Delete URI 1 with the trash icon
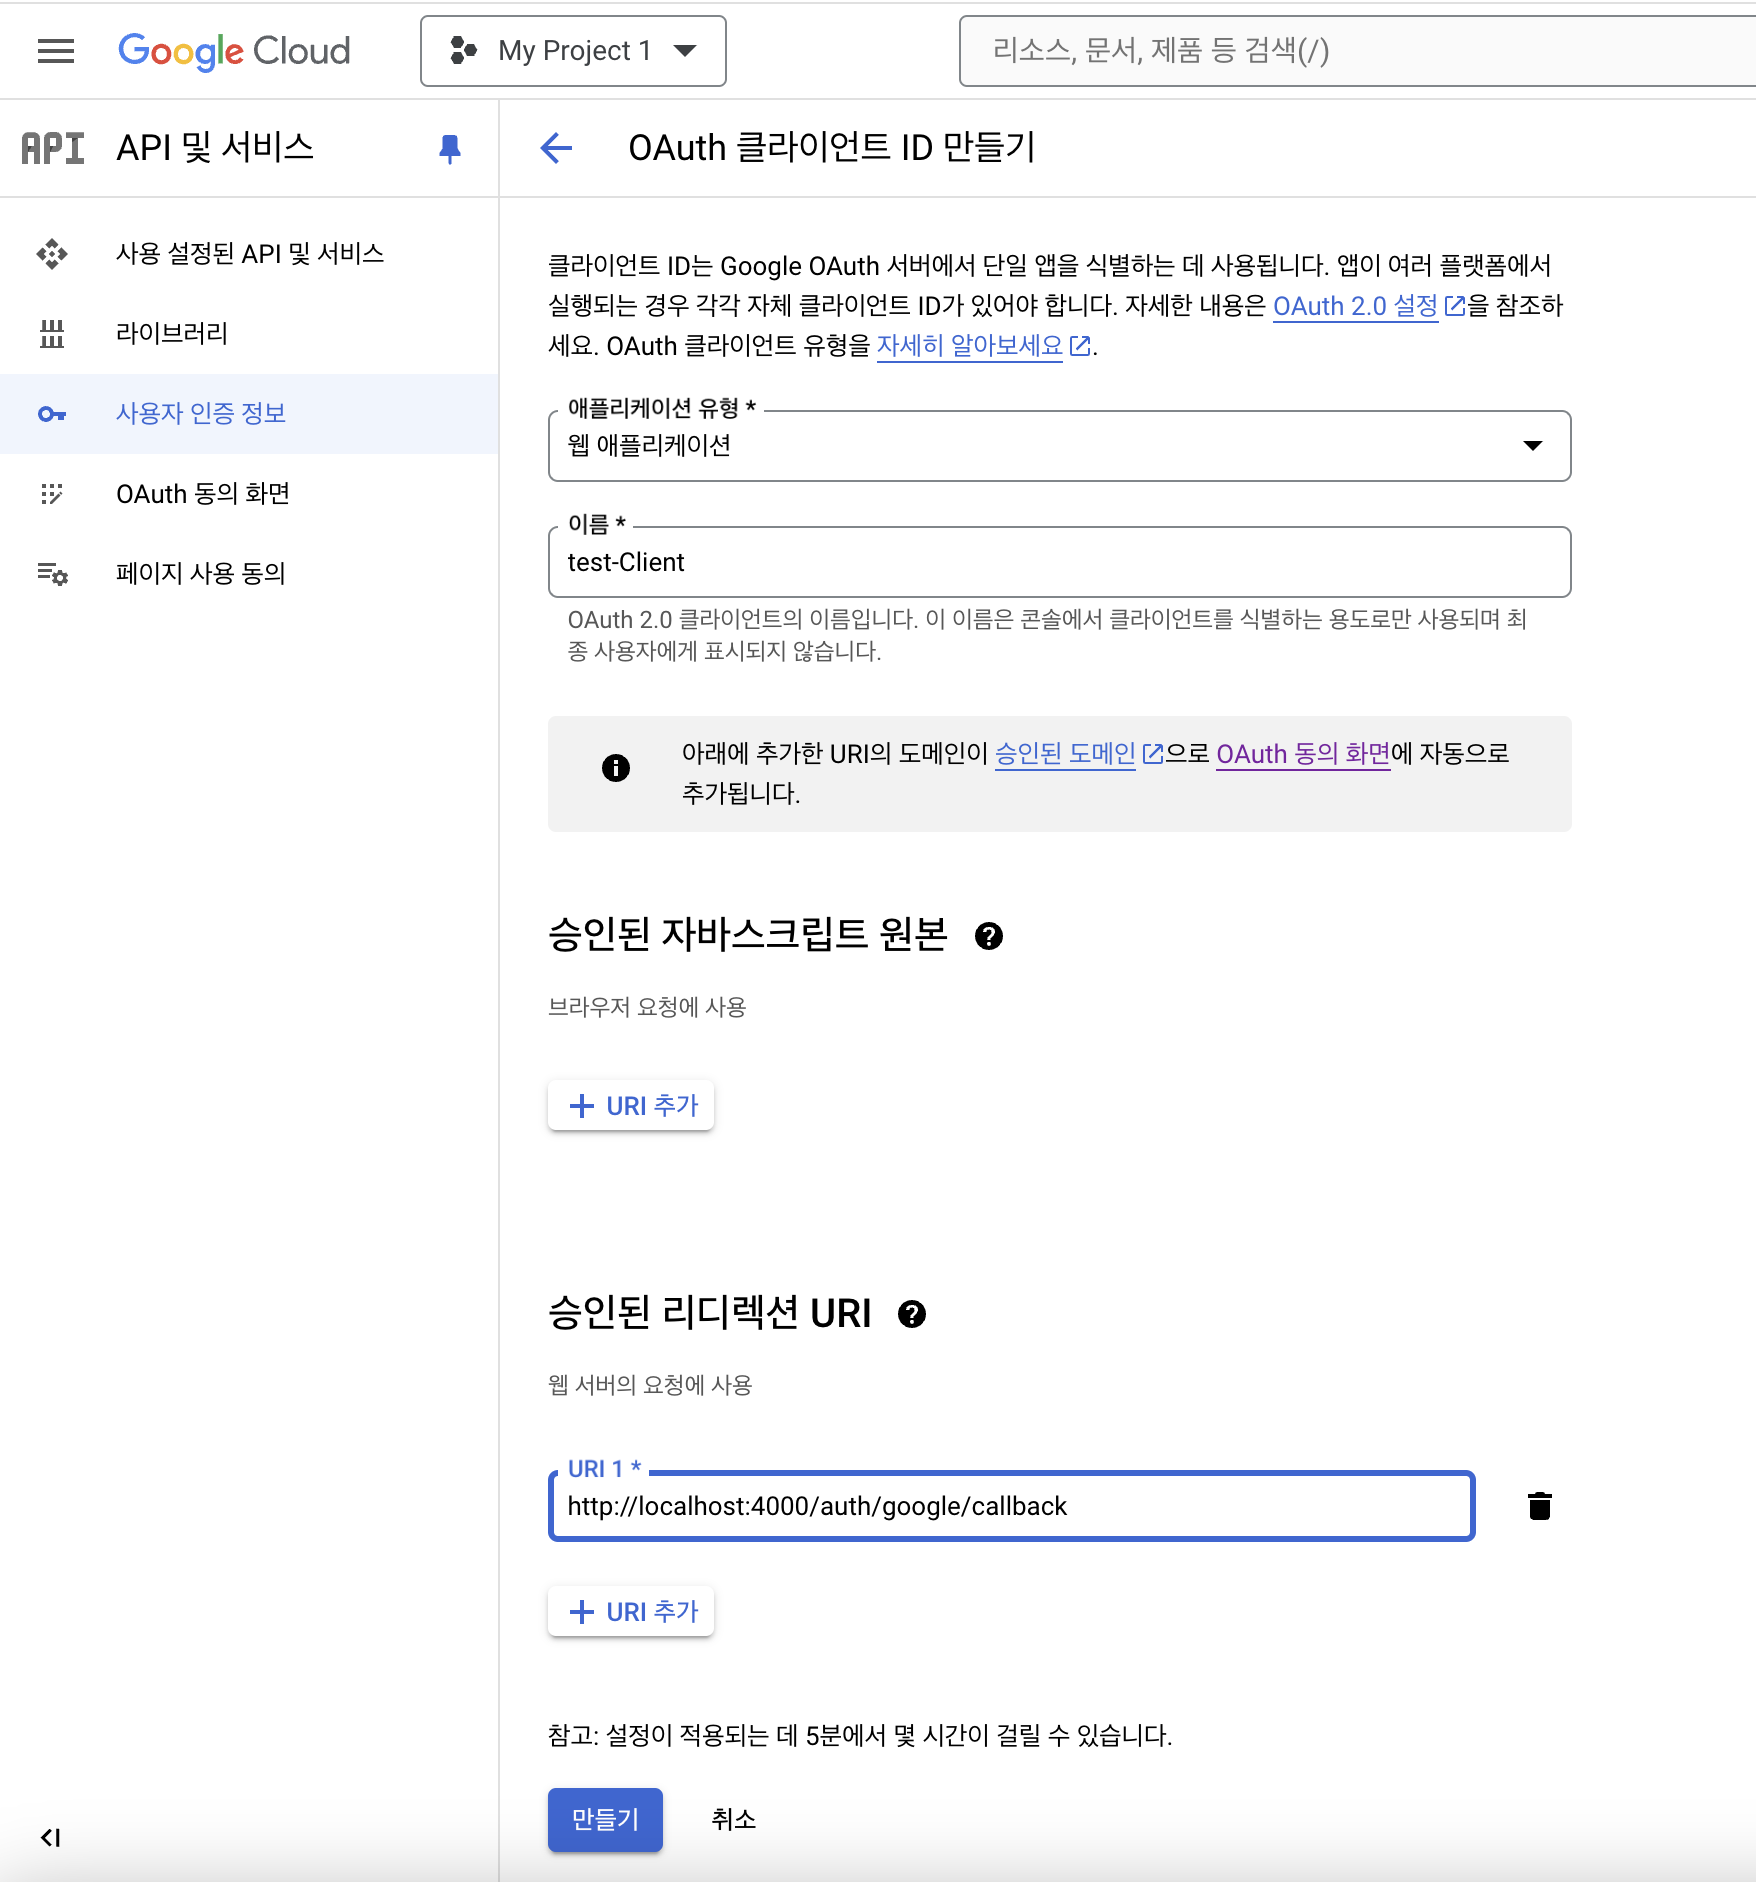1756x1882 pixels. pos(1540,1506)
